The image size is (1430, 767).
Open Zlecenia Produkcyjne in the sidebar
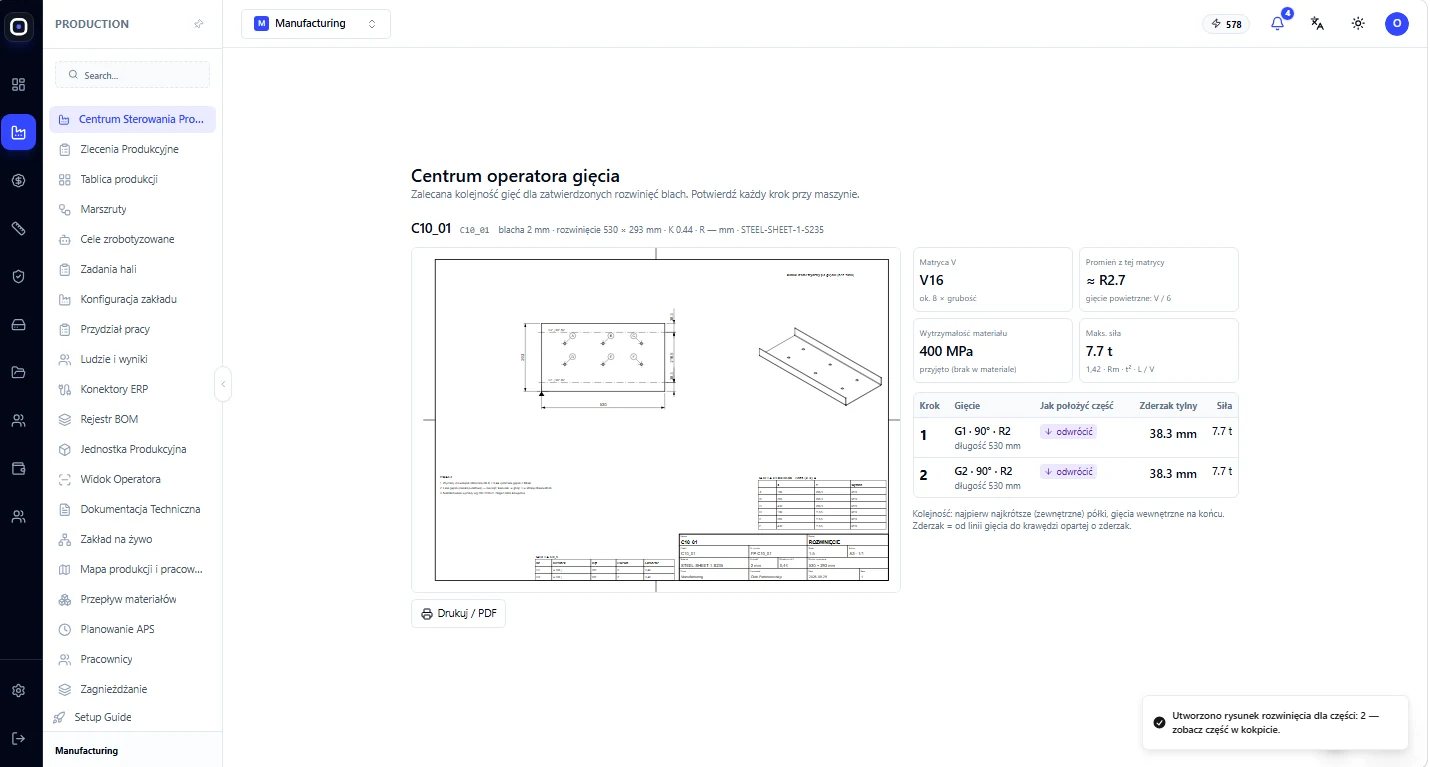pos(132,149)
